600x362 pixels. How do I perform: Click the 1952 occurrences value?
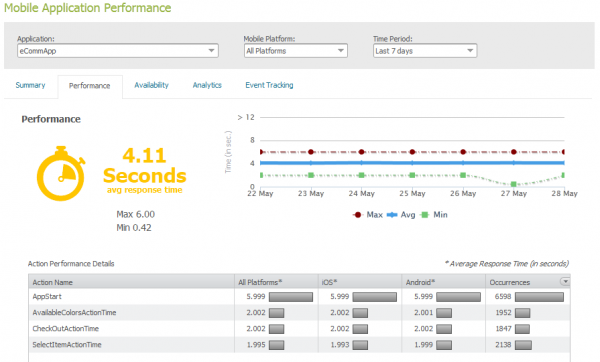pos(503,313)
